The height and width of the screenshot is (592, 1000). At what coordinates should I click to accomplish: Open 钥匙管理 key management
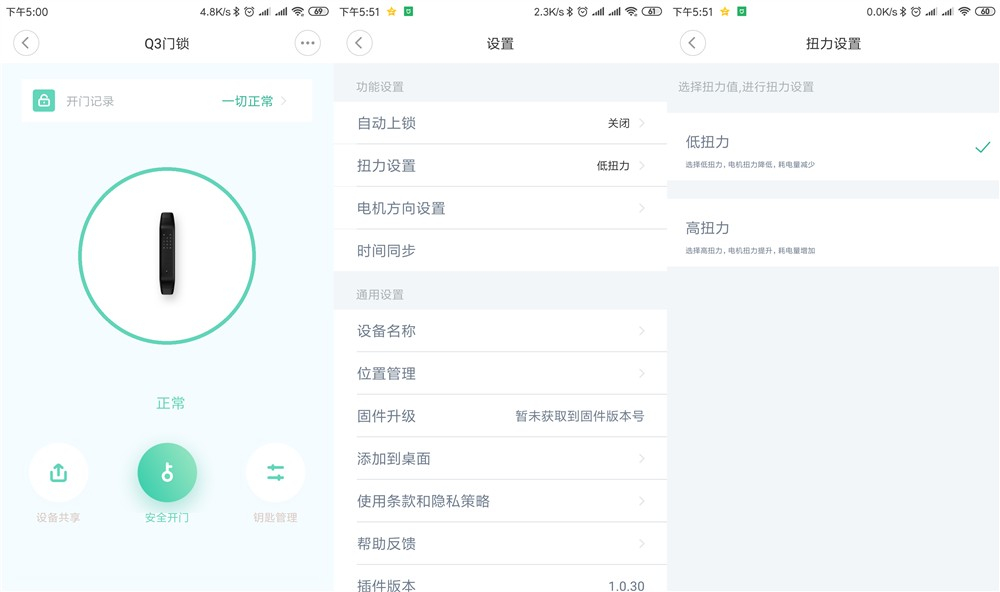click(x=274, y=472)
